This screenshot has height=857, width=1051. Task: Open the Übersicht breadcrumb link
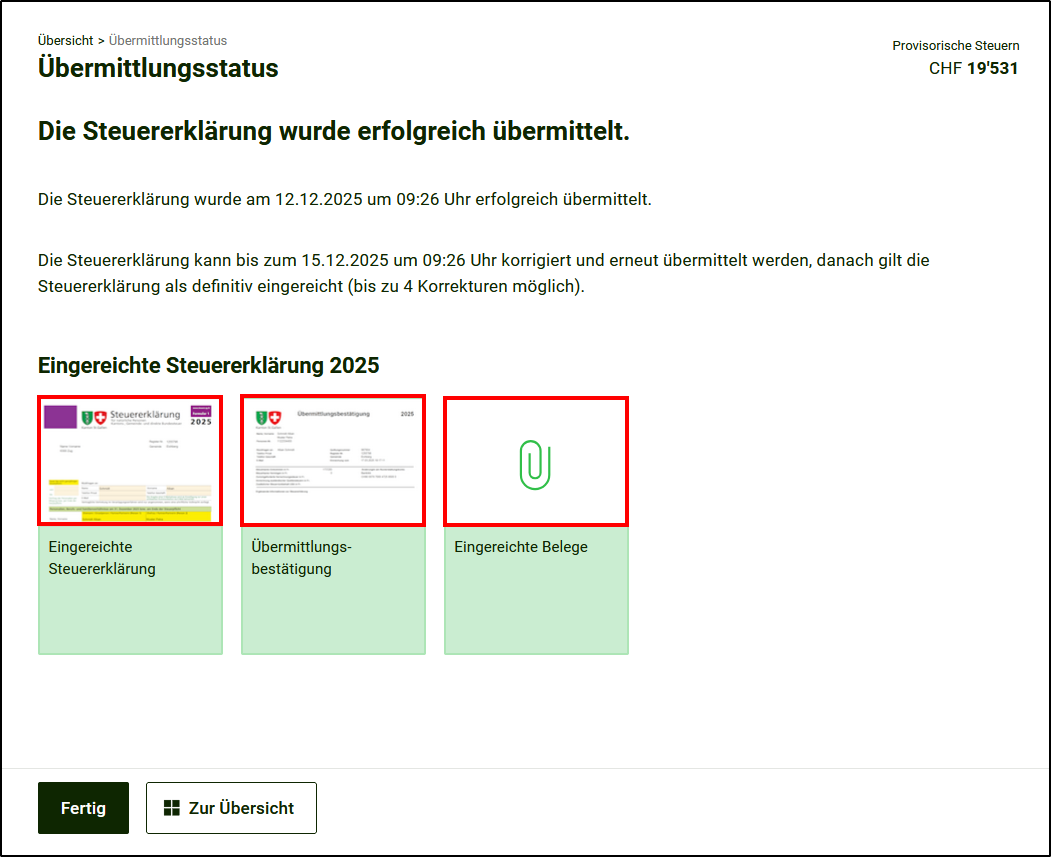pos(65,41)
